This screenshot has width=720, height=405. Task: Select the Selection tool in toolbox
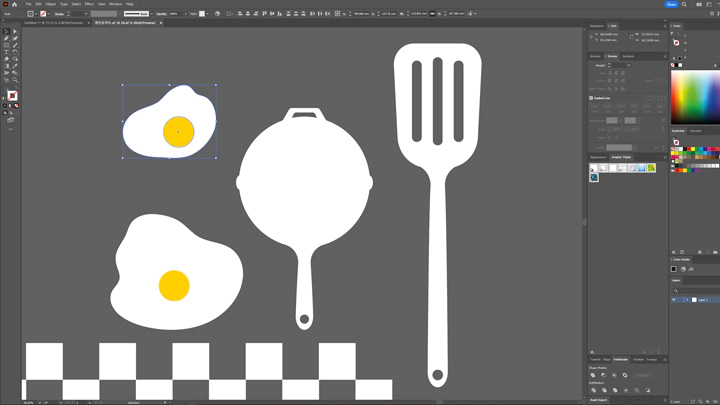click(6, 32)
